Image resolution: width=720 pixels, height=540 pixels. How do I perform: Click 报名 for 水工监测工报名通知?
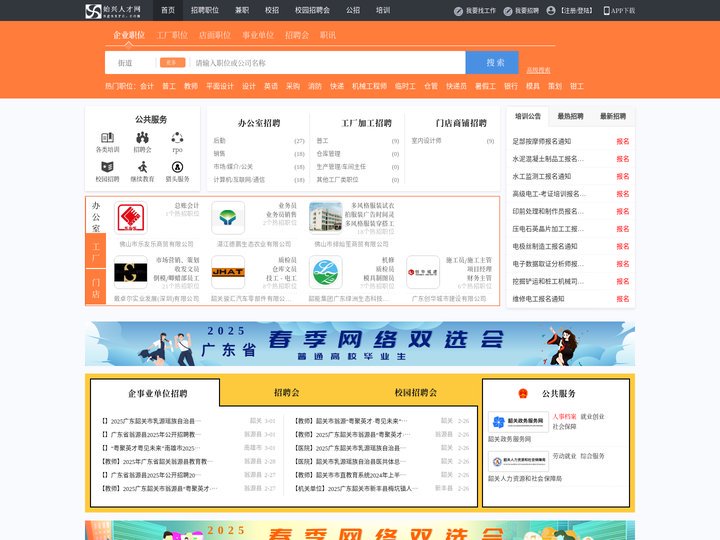[623, 176]
